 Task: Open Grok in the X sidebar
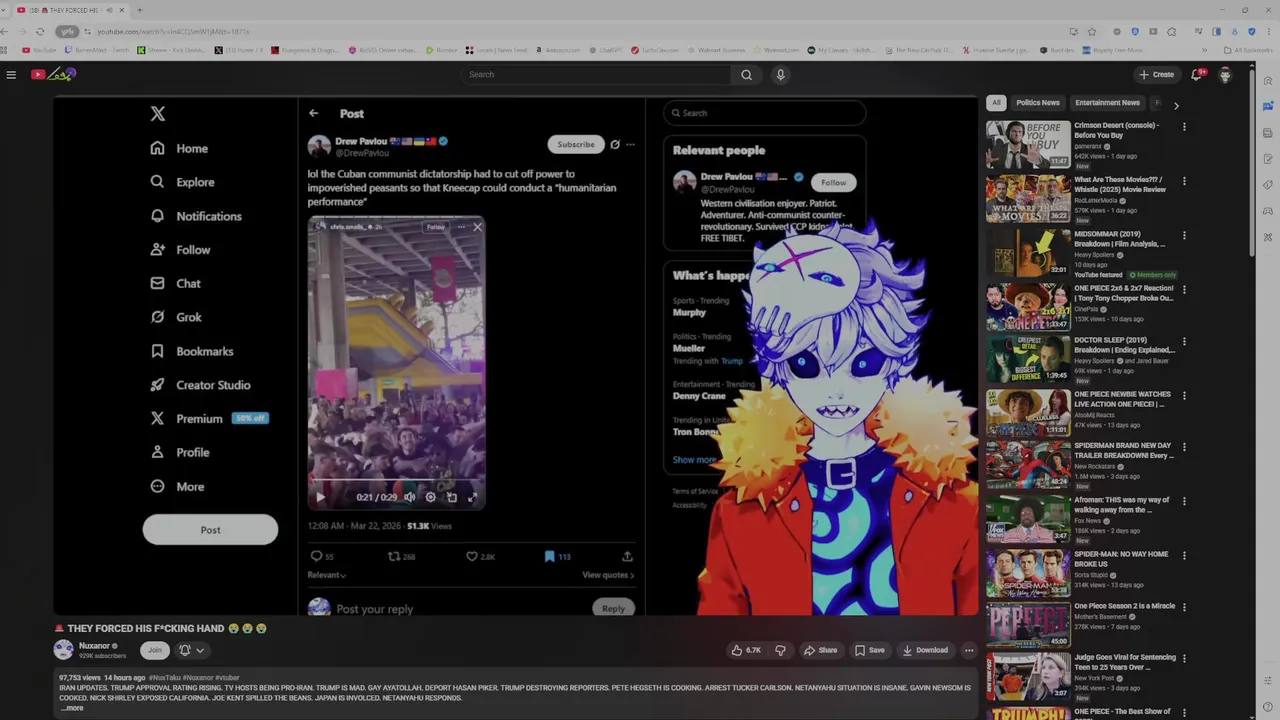pos(176,317)
